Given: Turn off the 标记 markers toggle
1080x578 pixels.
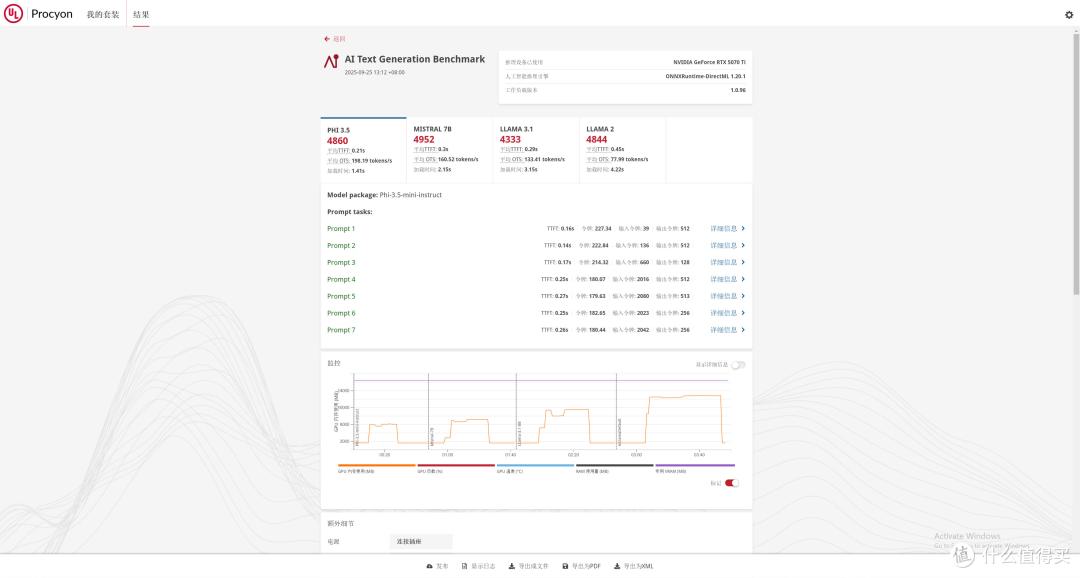Looking at the screenshot, I should coord(731,483).
